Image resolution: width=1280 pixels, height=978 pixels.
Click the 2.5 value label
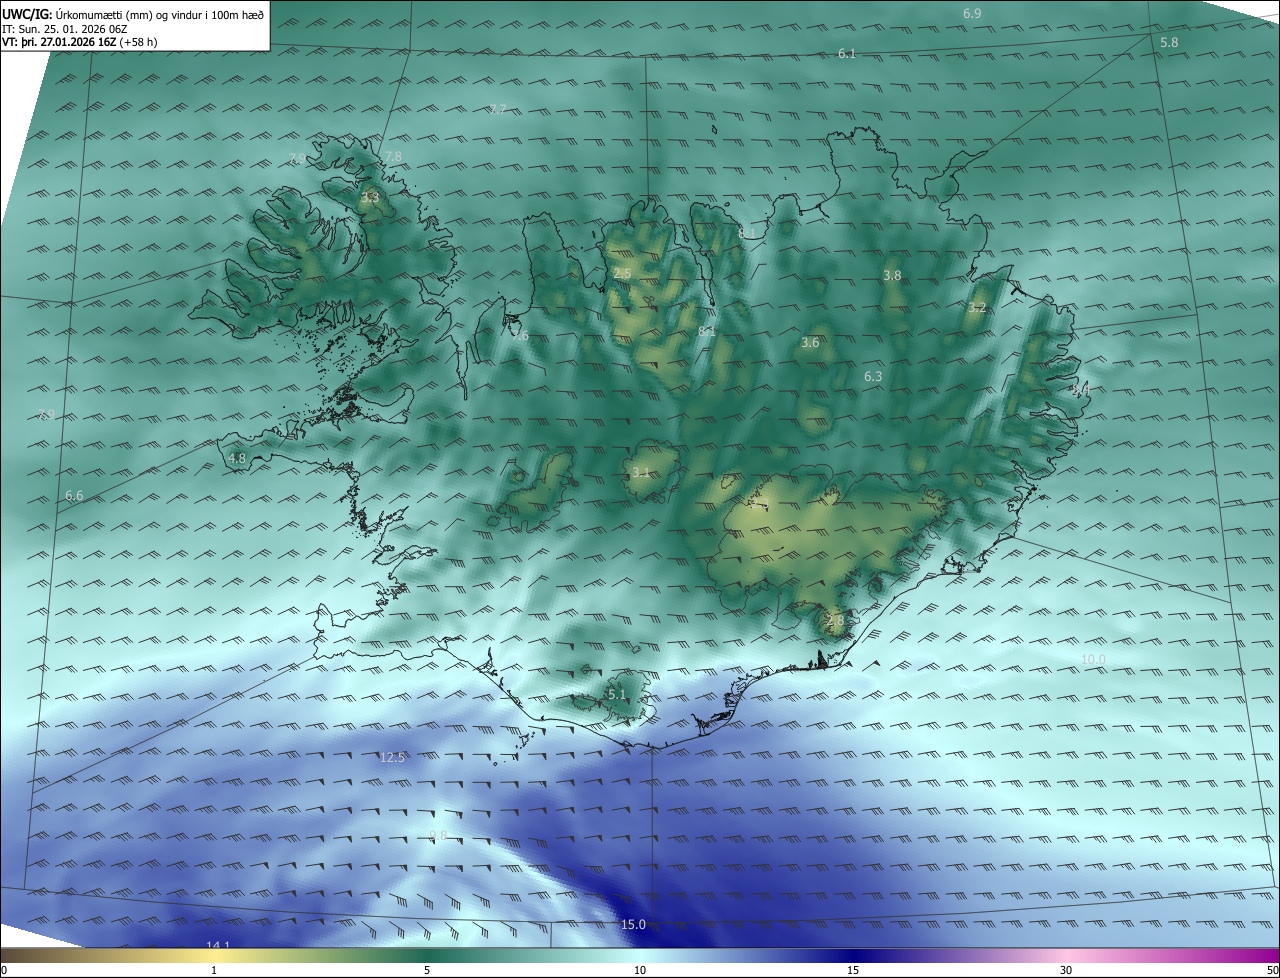click(x=622, y=274)
